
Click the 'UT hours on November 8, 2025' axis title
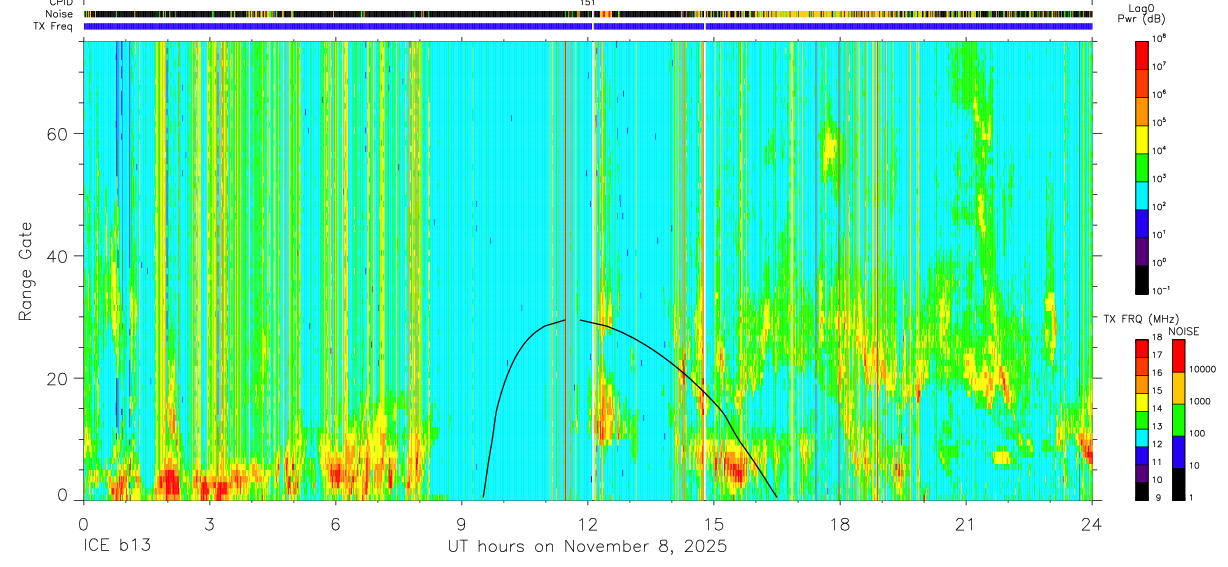click(587, 547)
